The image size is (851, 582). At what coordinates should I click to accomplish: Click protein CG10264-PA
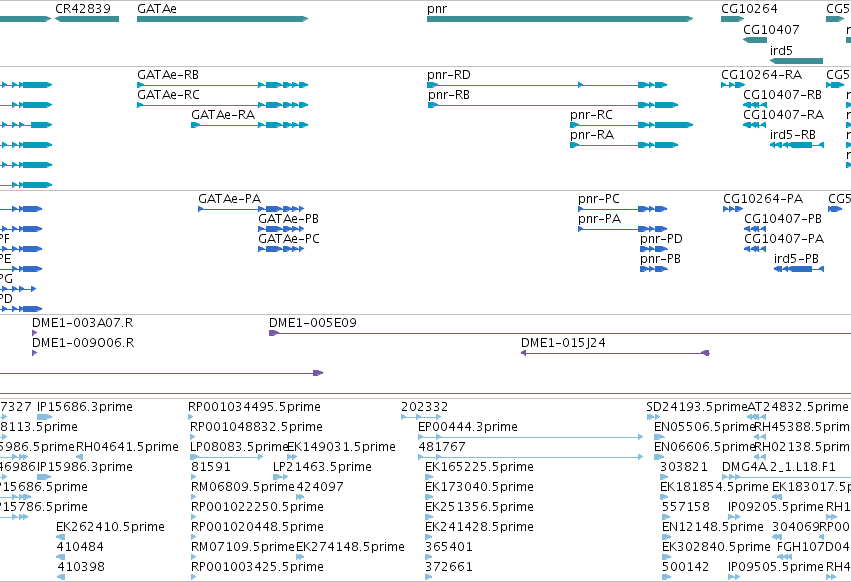763,199
